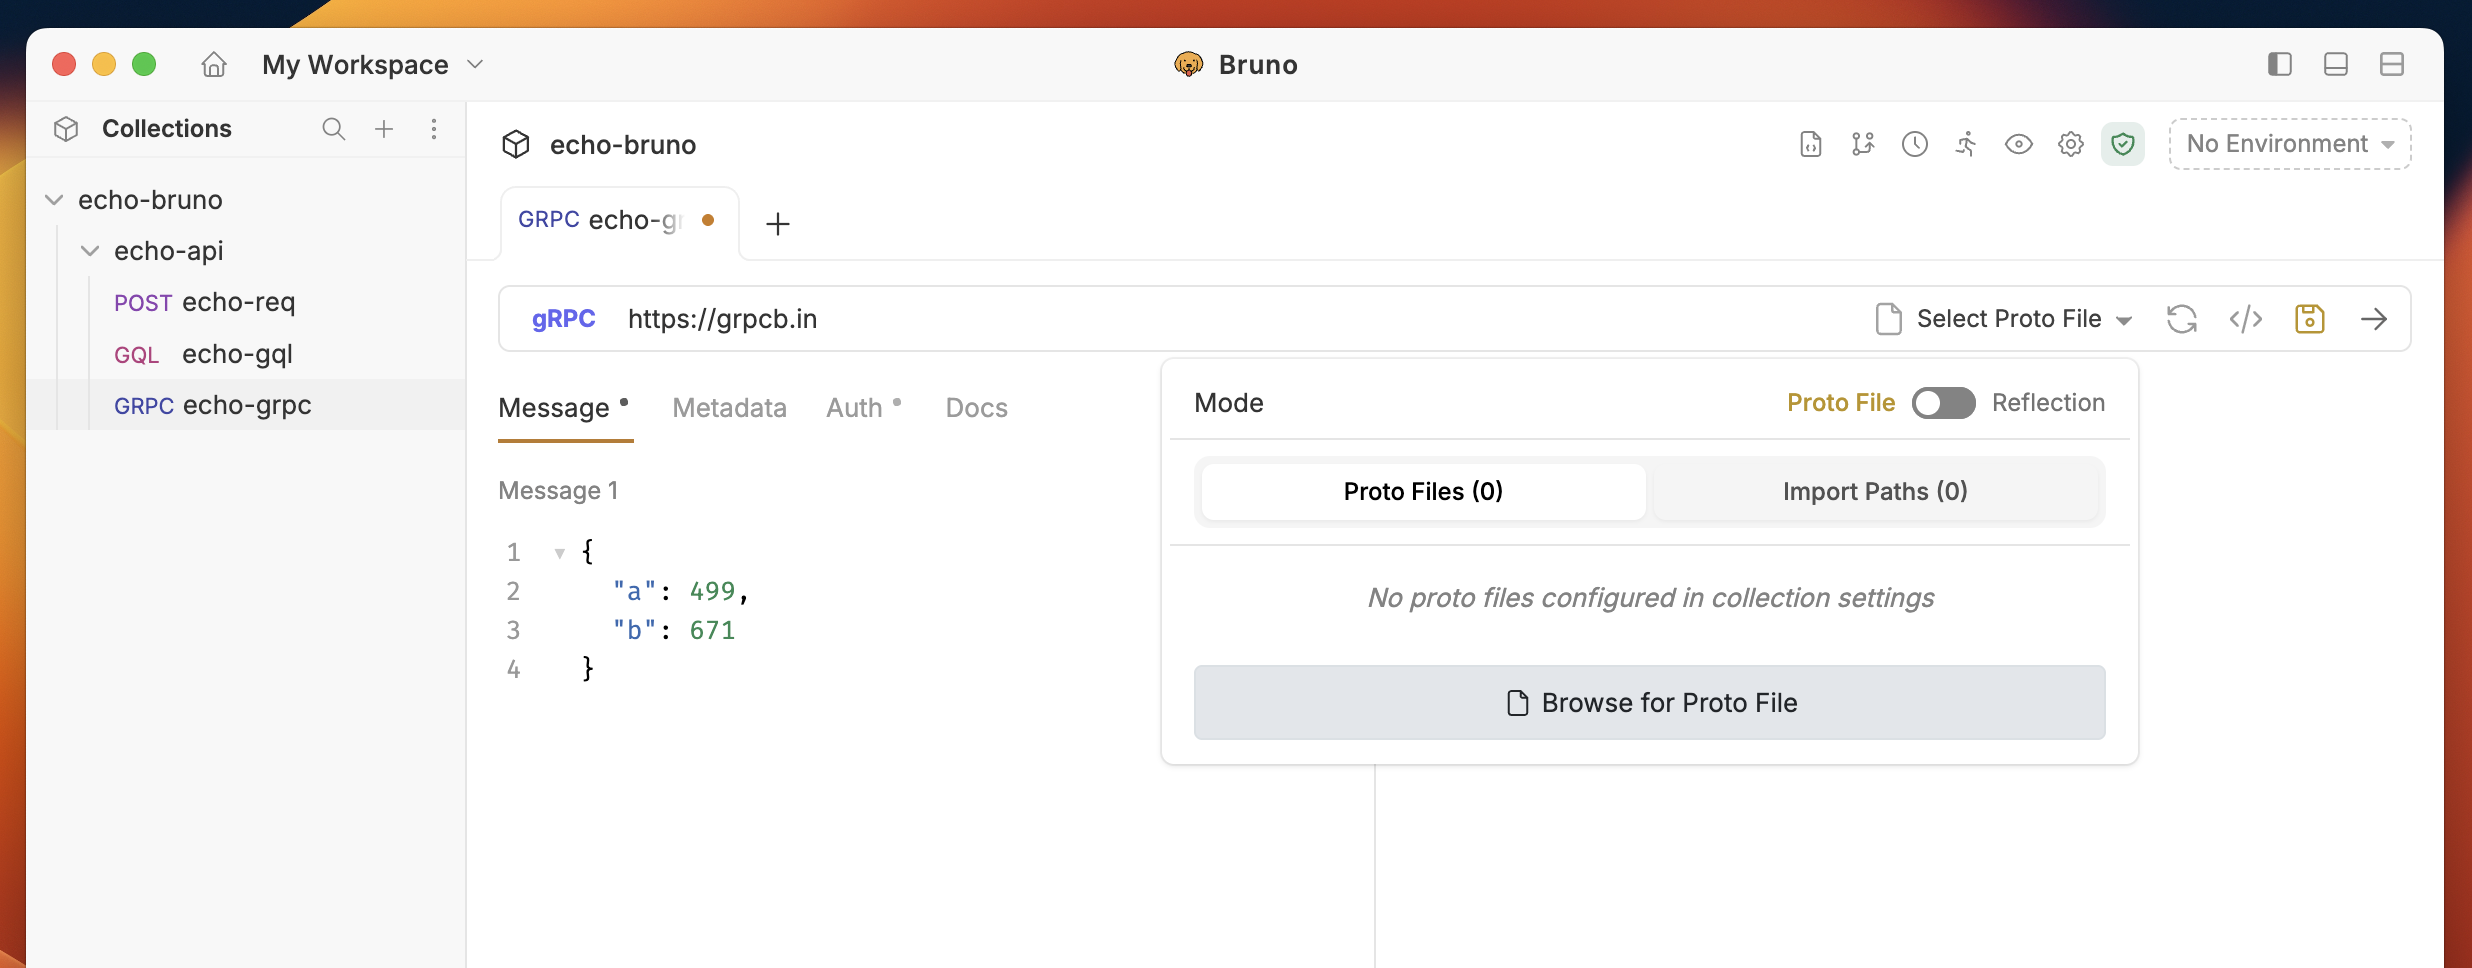Switch to the Docs tab
Image resolution: width=2472 pixels, height=968 pixels.
click(977, 408)
